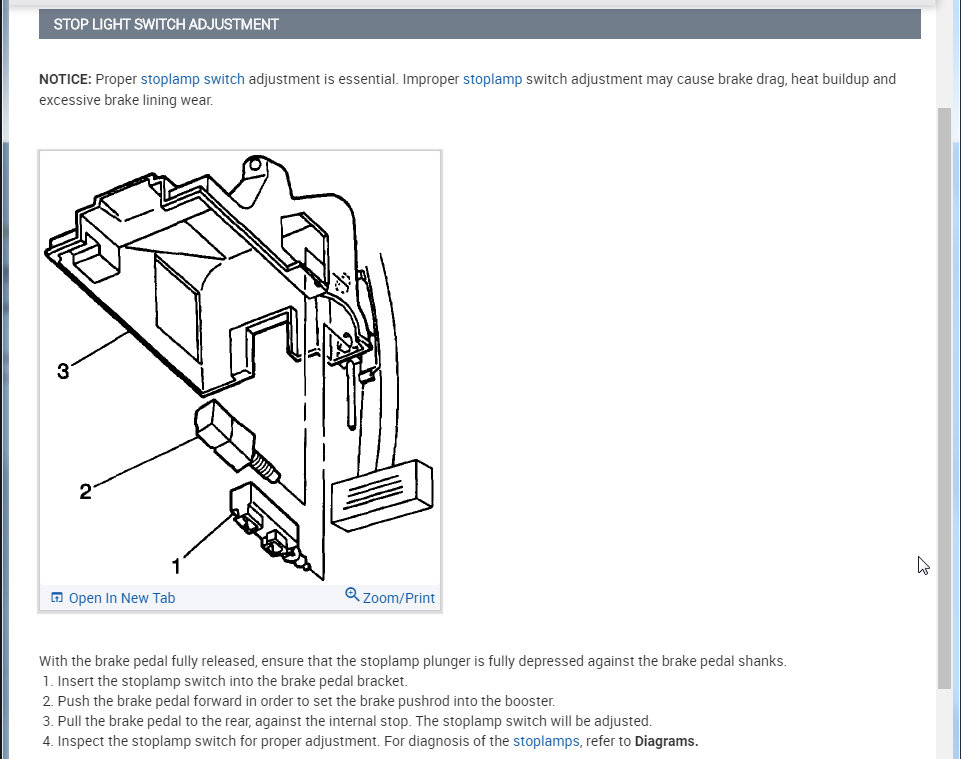
Task: Click callout number 1 in diagram
Action: pyautogui.click(x=176, y=566)
